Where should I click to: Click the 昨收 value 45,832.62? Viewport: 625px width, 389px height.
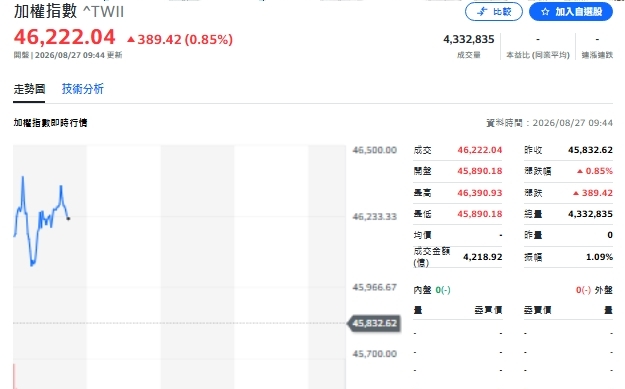tap(590, 150)
